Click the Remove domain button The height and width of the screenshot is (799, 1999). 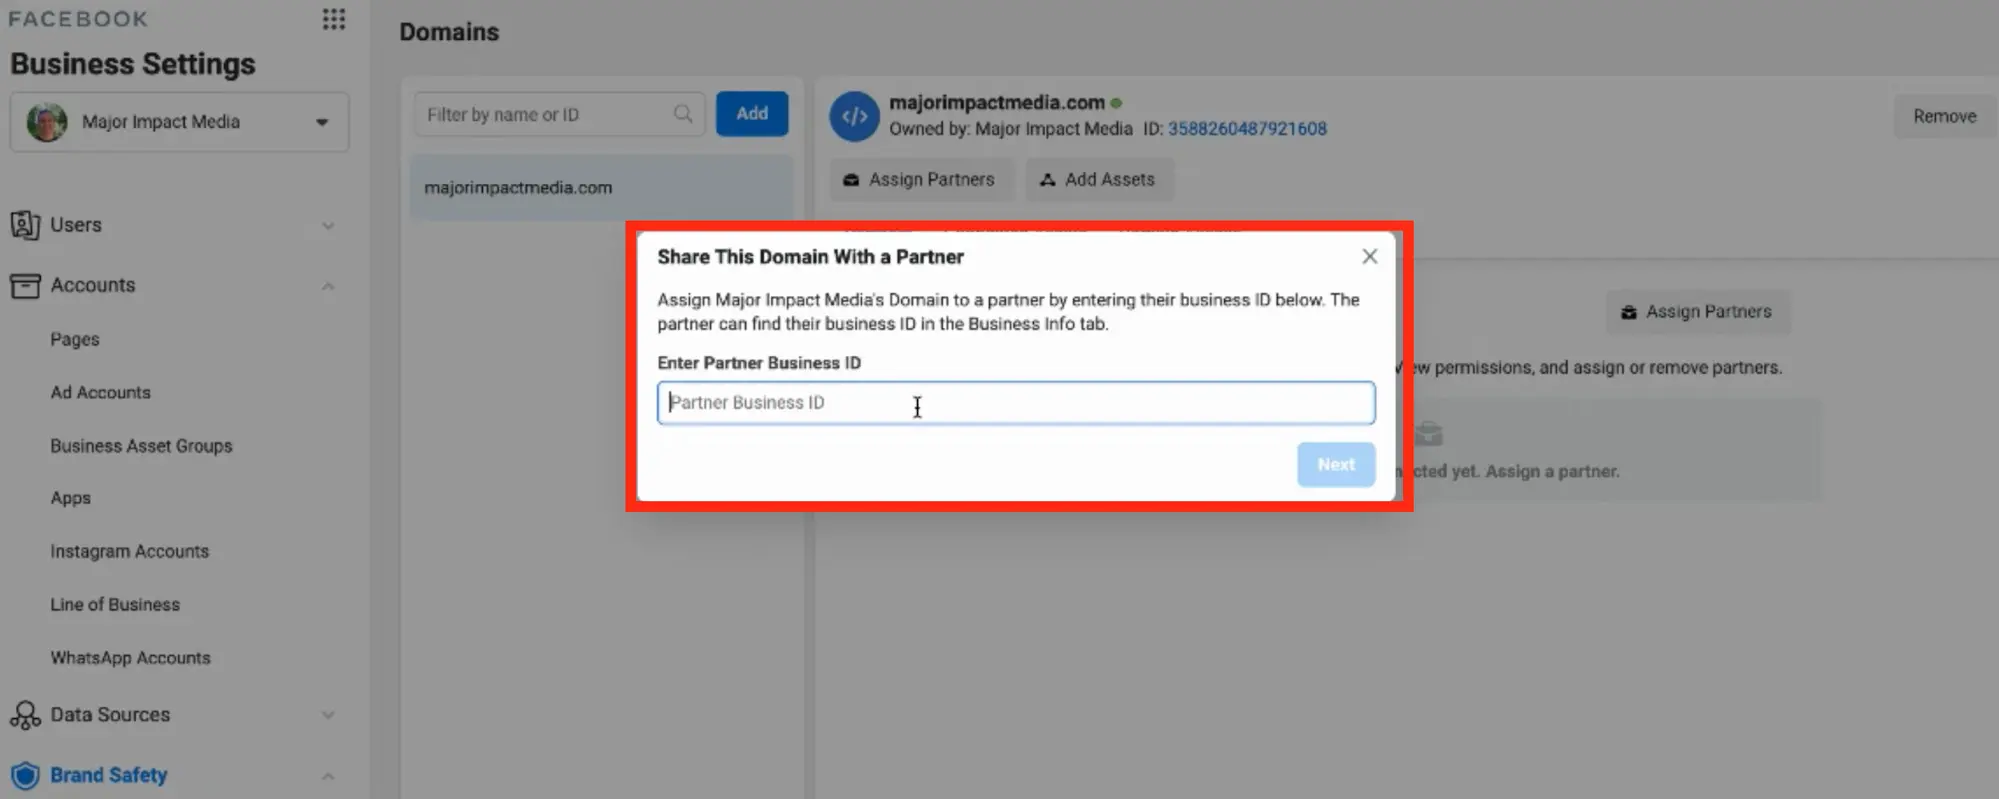pyautogui.click(x=1945, y=116)
